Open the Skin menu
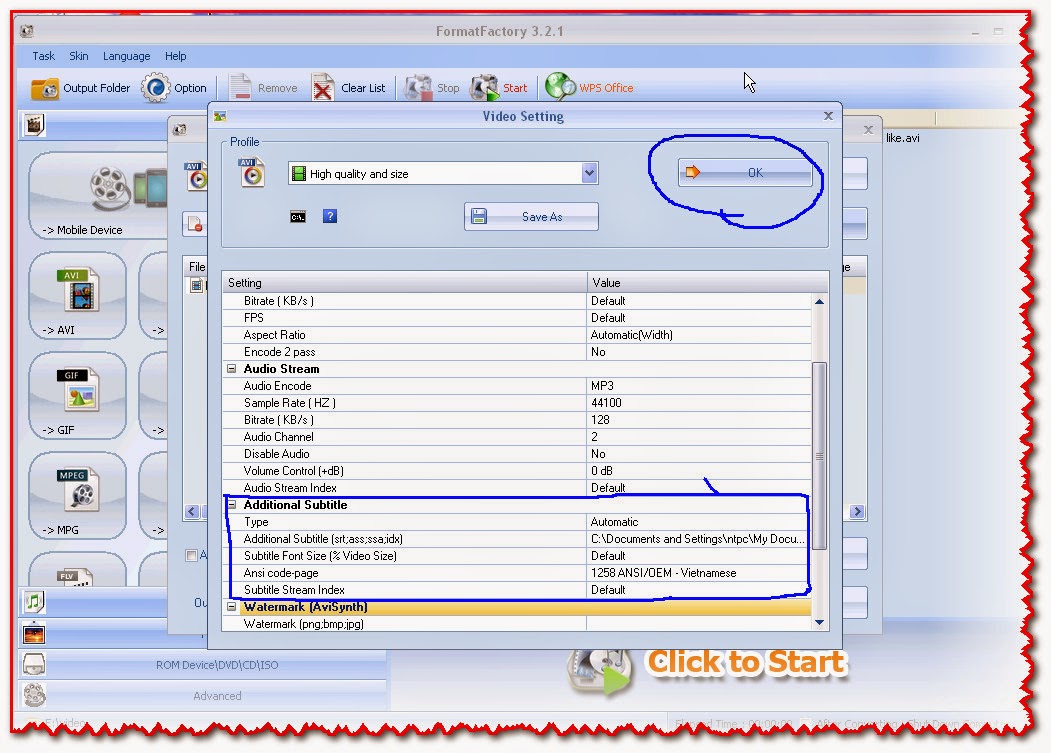 (78, 56)
